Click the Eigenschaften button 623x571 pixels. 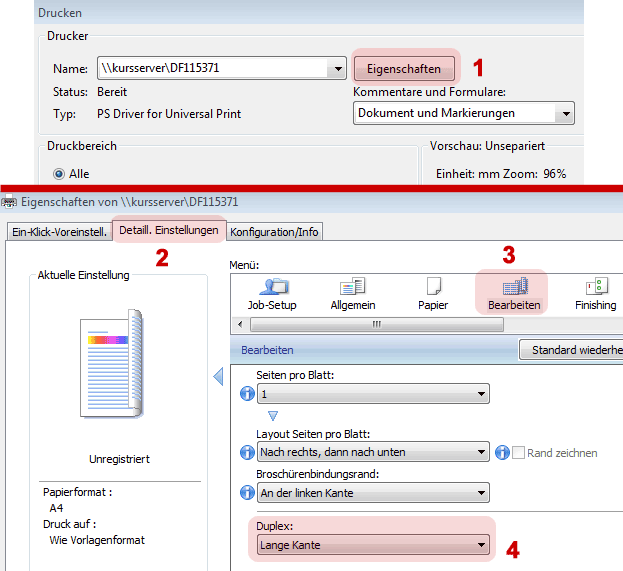404,69
